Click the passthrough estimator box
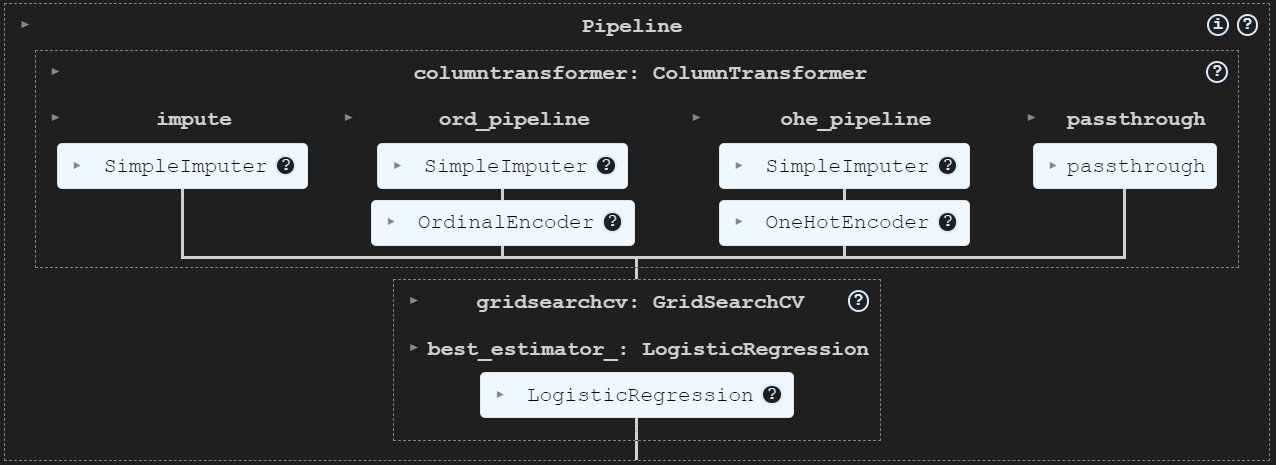This screenshot has width=1276, height=465. (1125, 166)
